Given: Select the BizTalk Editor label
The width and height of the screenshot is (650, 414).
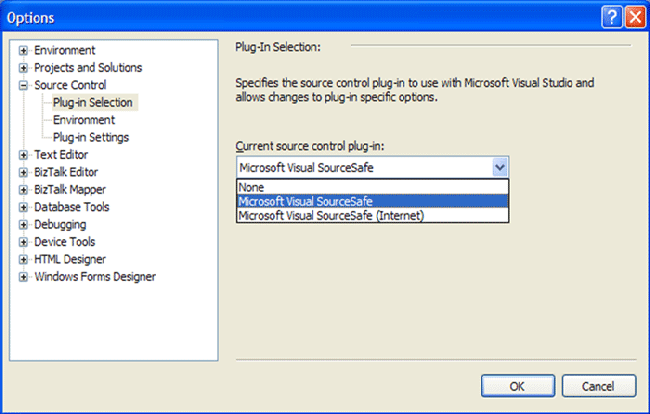Looking at the screenshot, I should [66, 172].
